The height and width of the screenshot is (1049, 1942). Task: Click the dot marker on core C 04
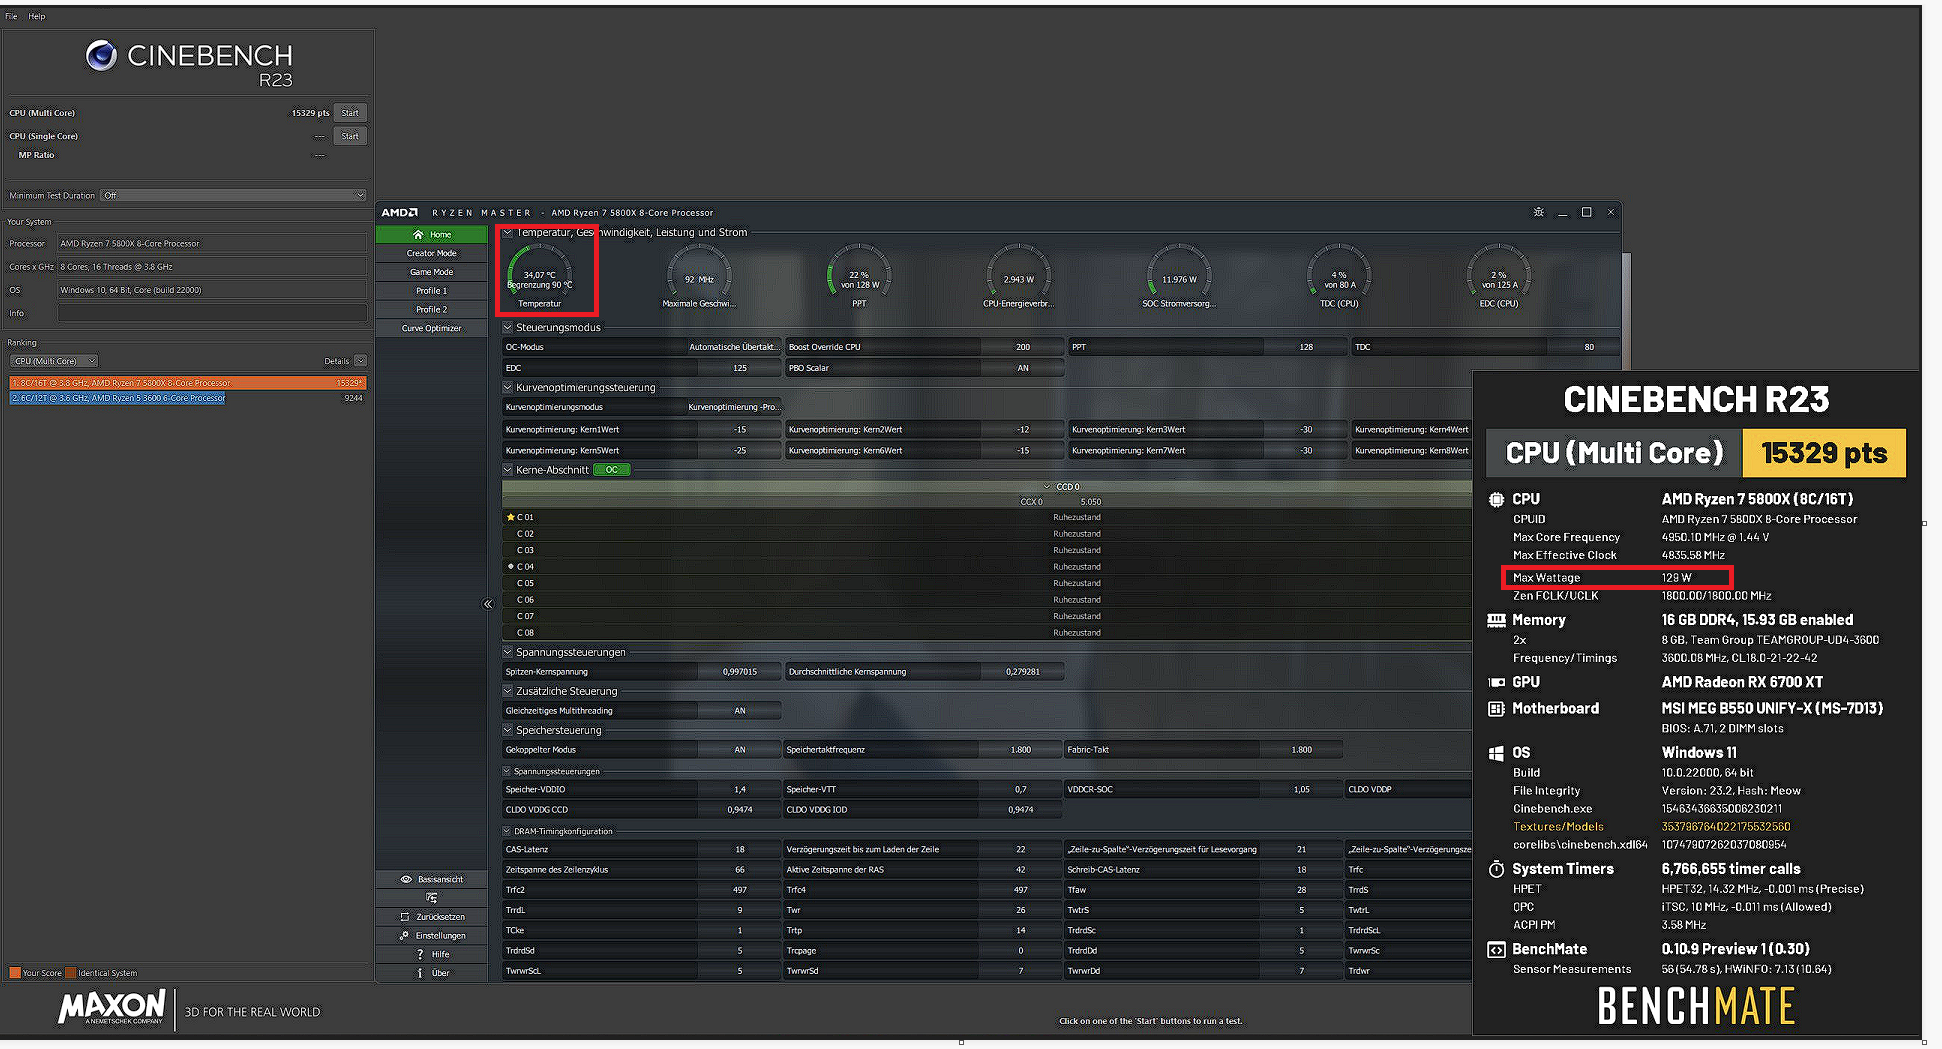click(510, 566)
